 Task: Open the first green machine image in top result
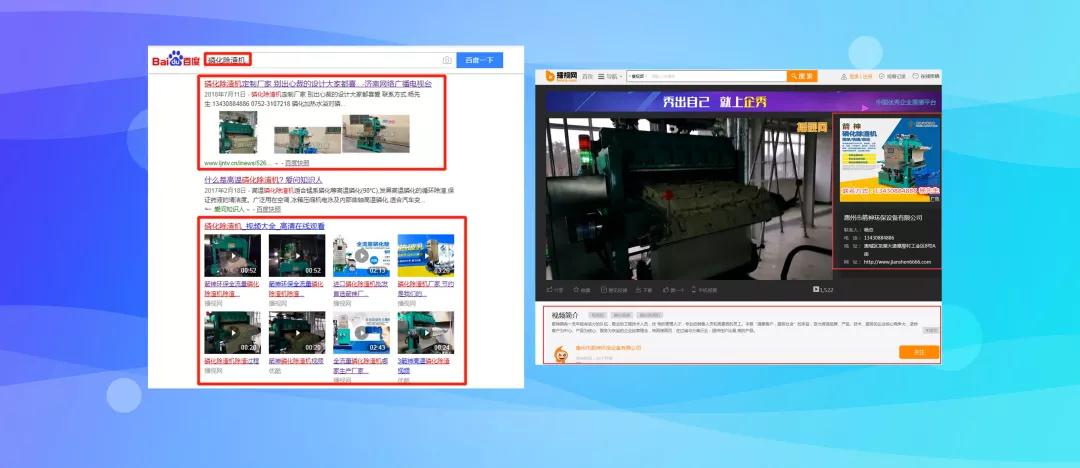238,132
